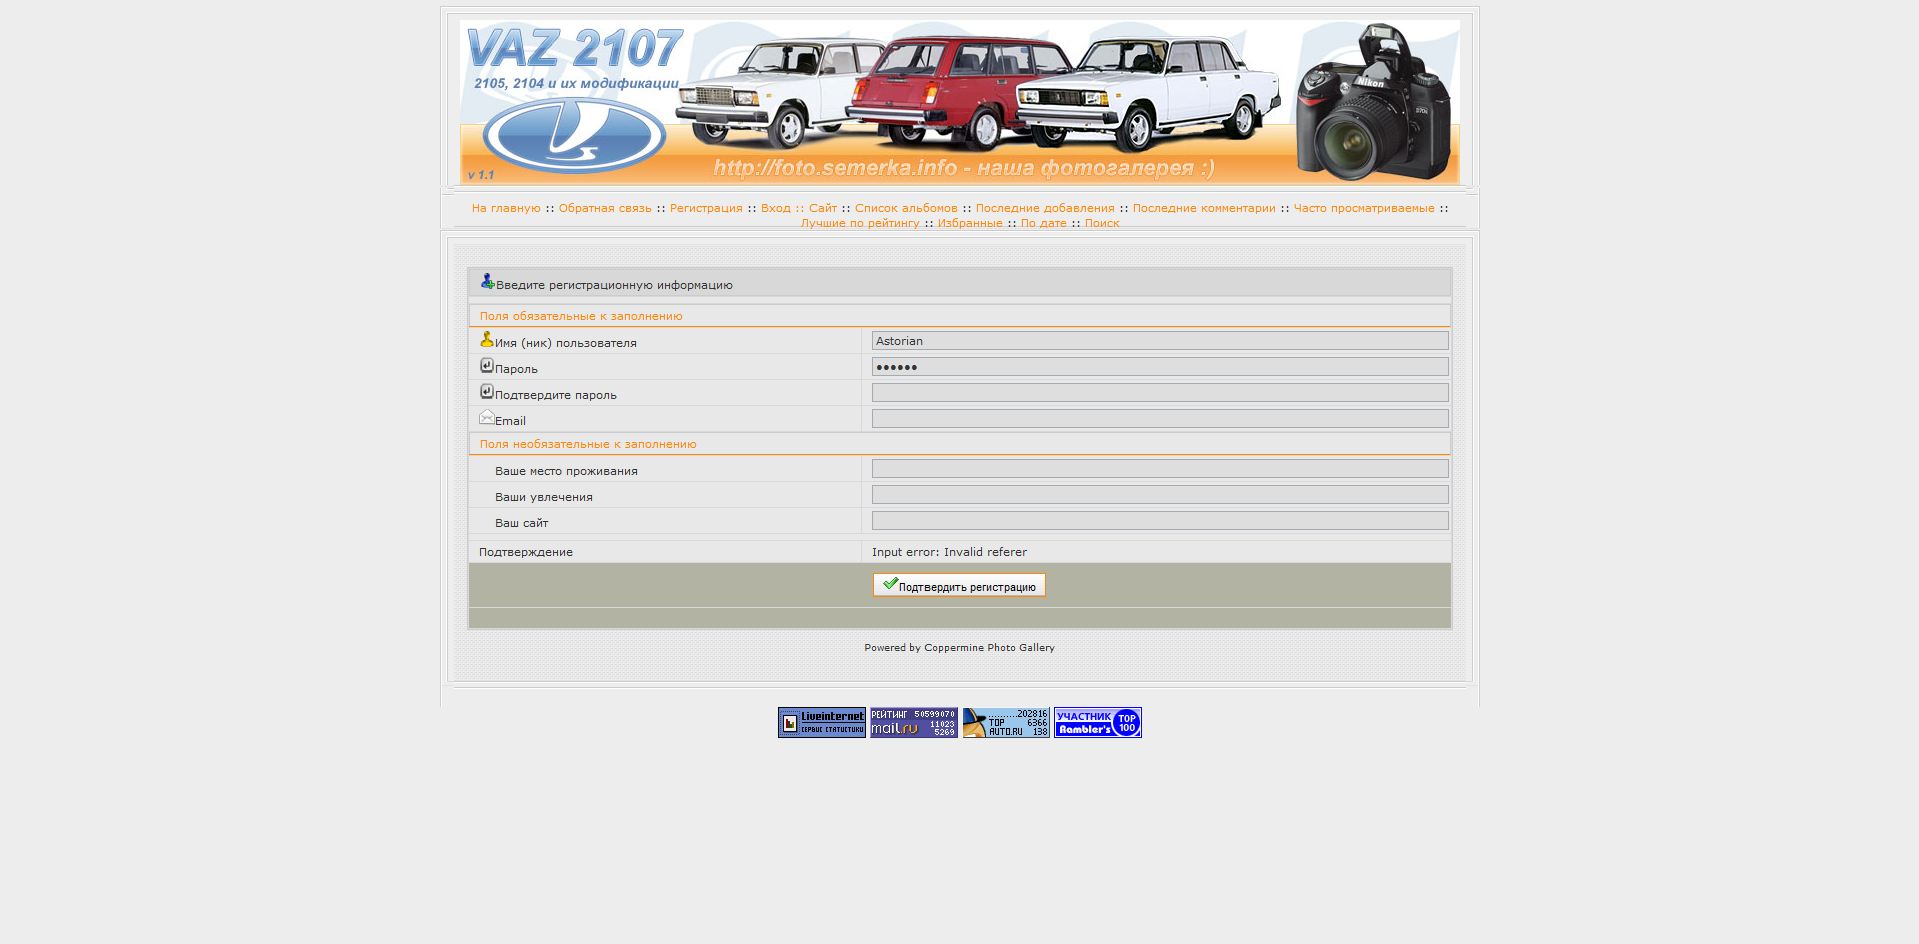Click into the Email input field

pos(1159,419)
